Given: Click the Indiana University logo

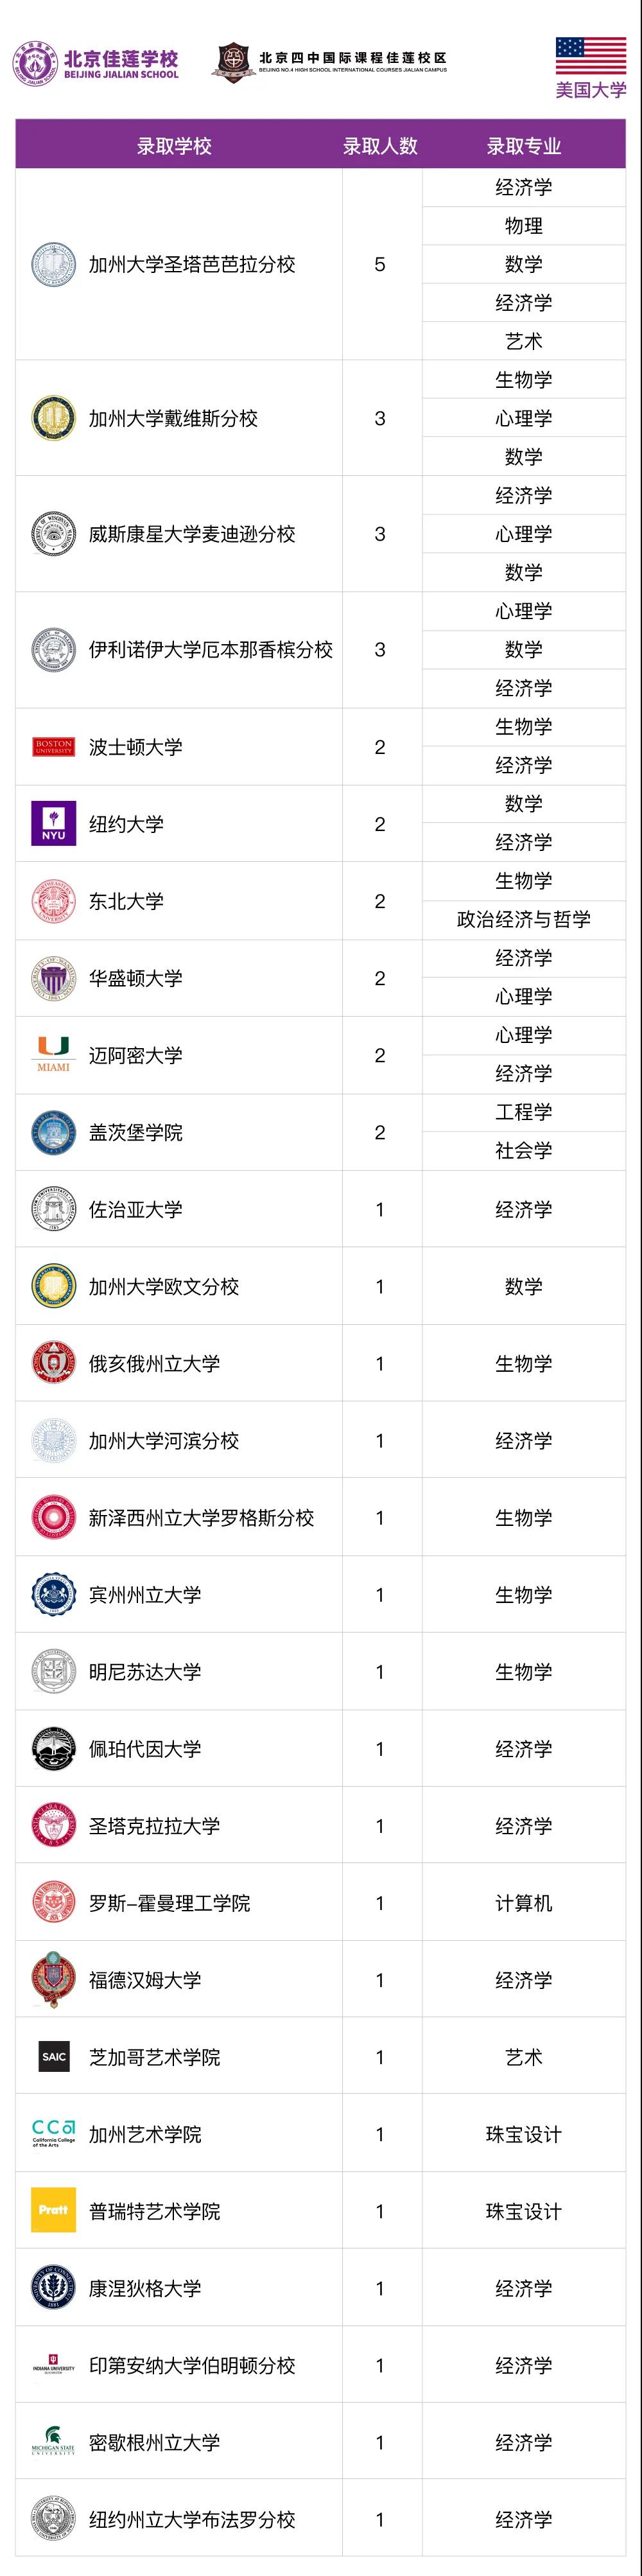Looking at the screenshot, I should tap(53, 2366).
